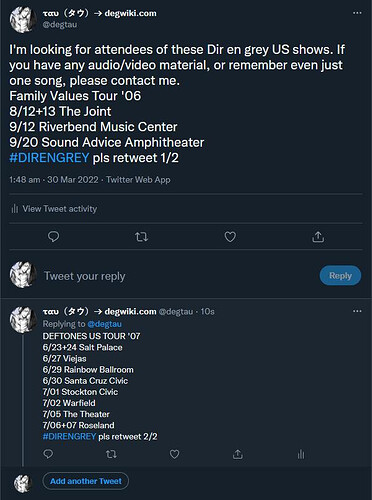372x500 pixels.
Task: Click the reply icon under main tweet
Action: pyautogui.click(x=54, y=237)
